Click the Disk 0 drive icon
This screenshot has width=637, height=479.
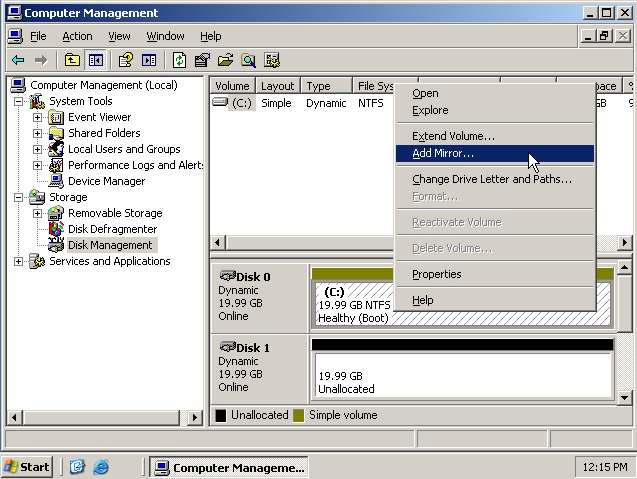[228, 276]
